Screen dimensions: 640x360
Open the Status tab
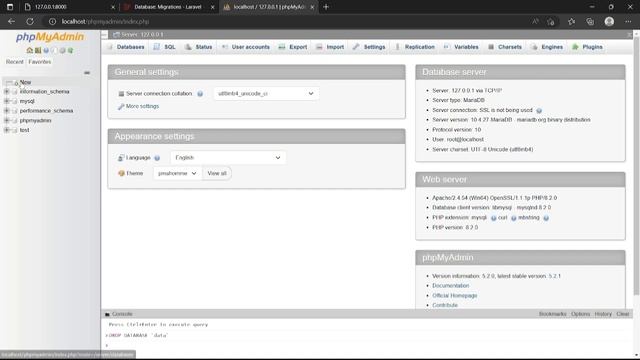(198, 47)
